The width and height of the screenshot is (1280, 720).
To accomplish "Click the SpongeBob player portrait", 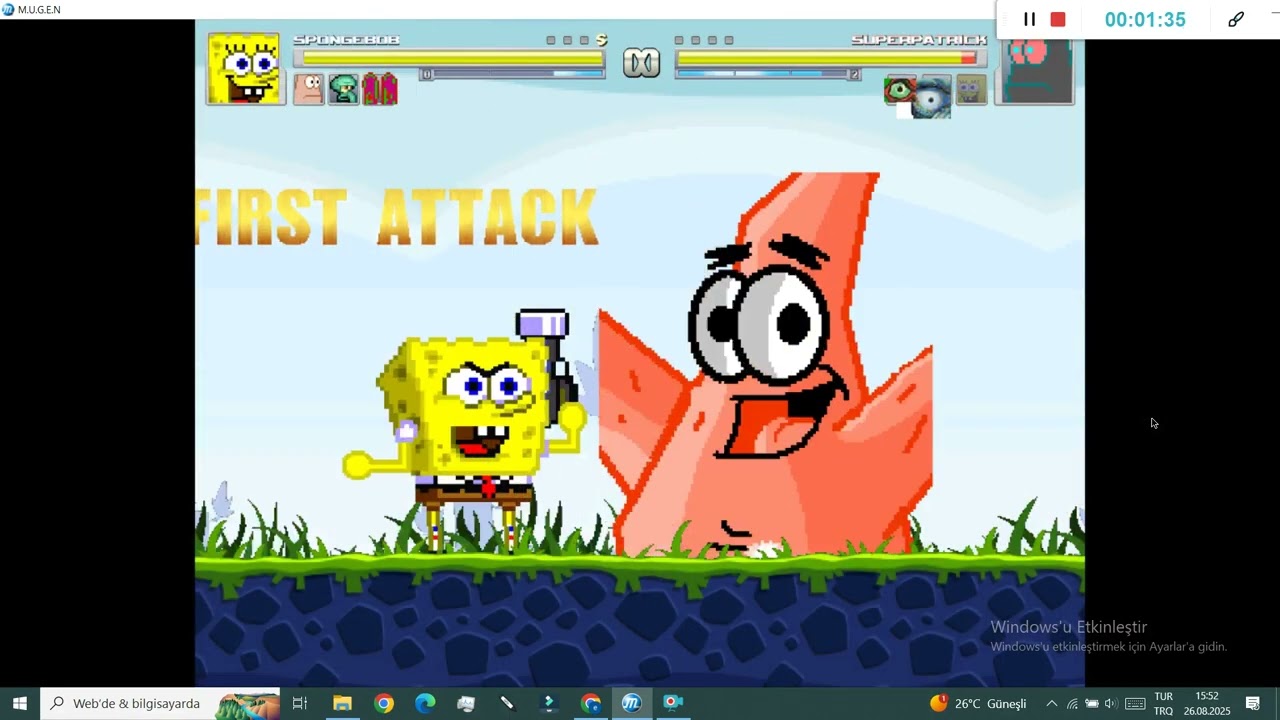I will pyautogui.click(x=245, y=68).
